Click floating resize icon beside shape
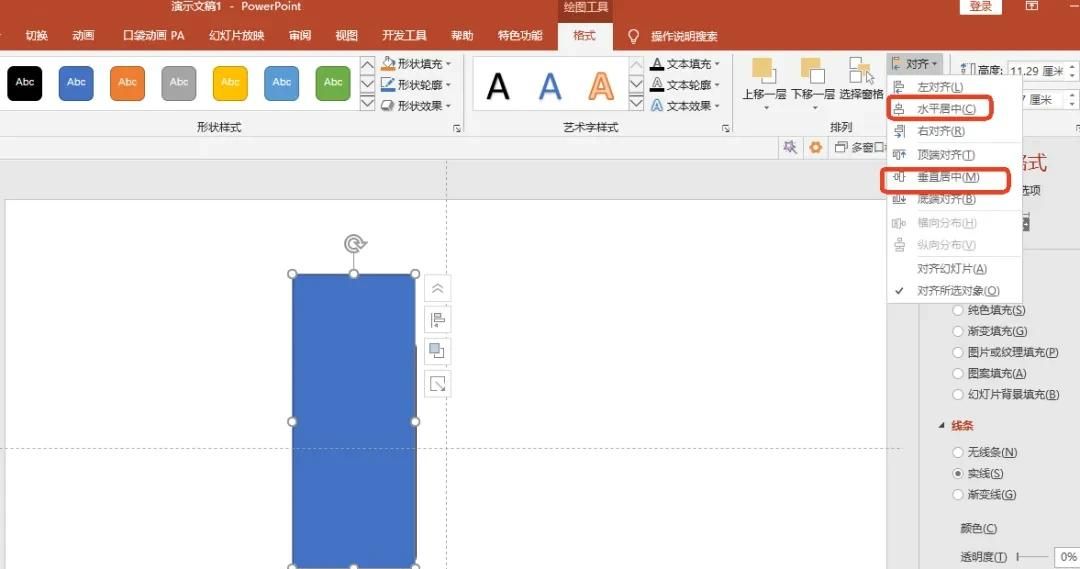The height and width of the screenshot is (569, 1080). coord(437,384)
